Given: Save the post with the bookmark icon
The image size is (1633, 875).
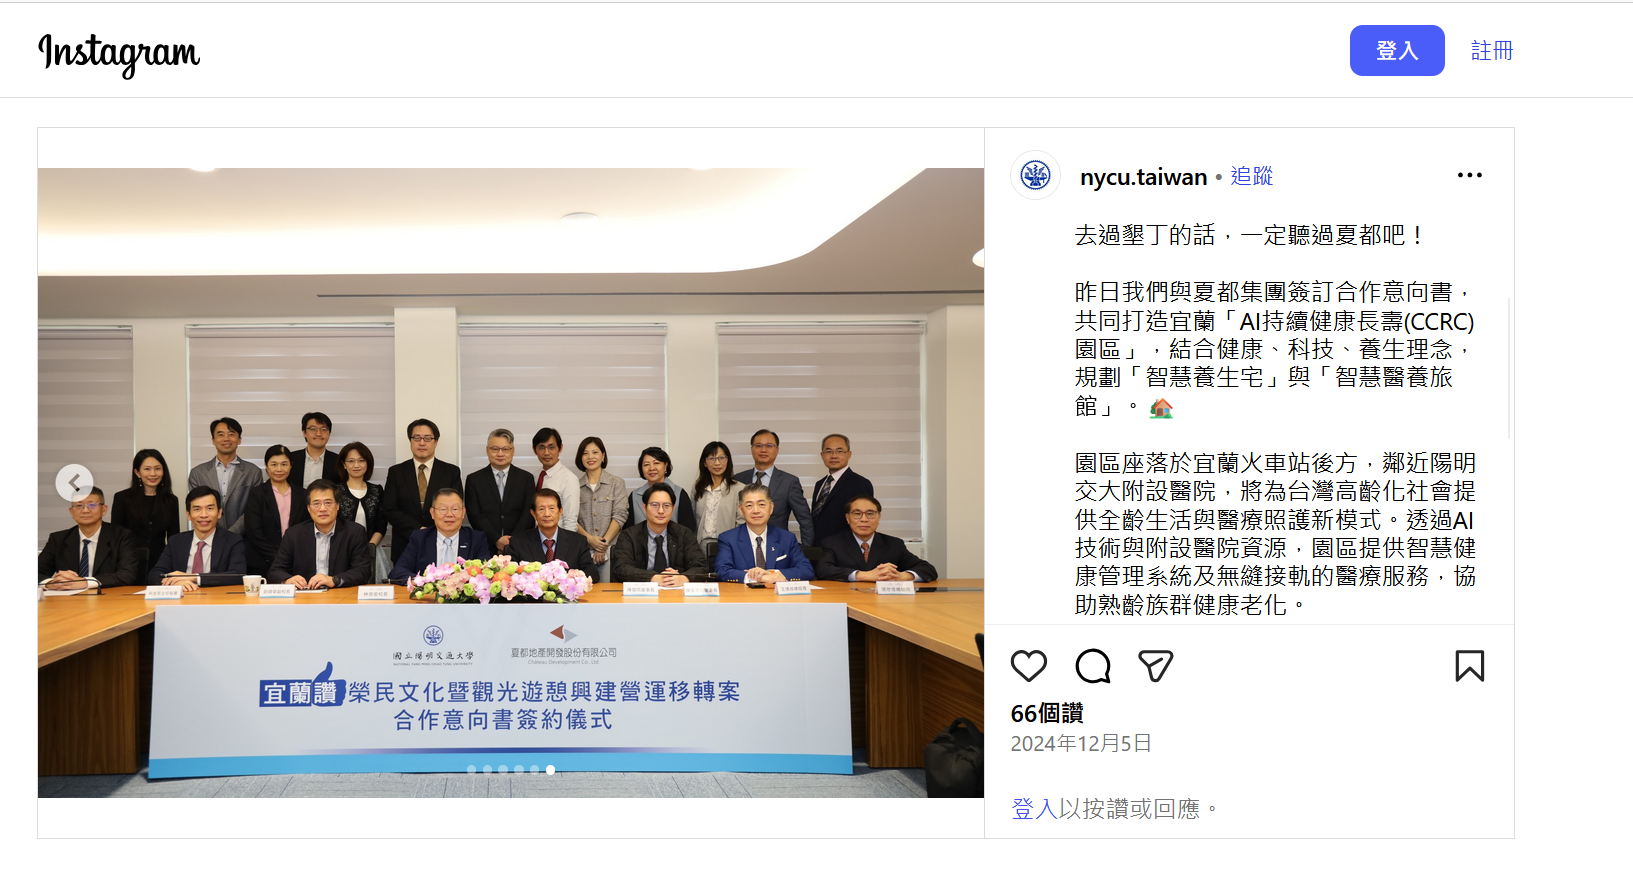Looking at the screenshot, I should [x=1470, y=666].
